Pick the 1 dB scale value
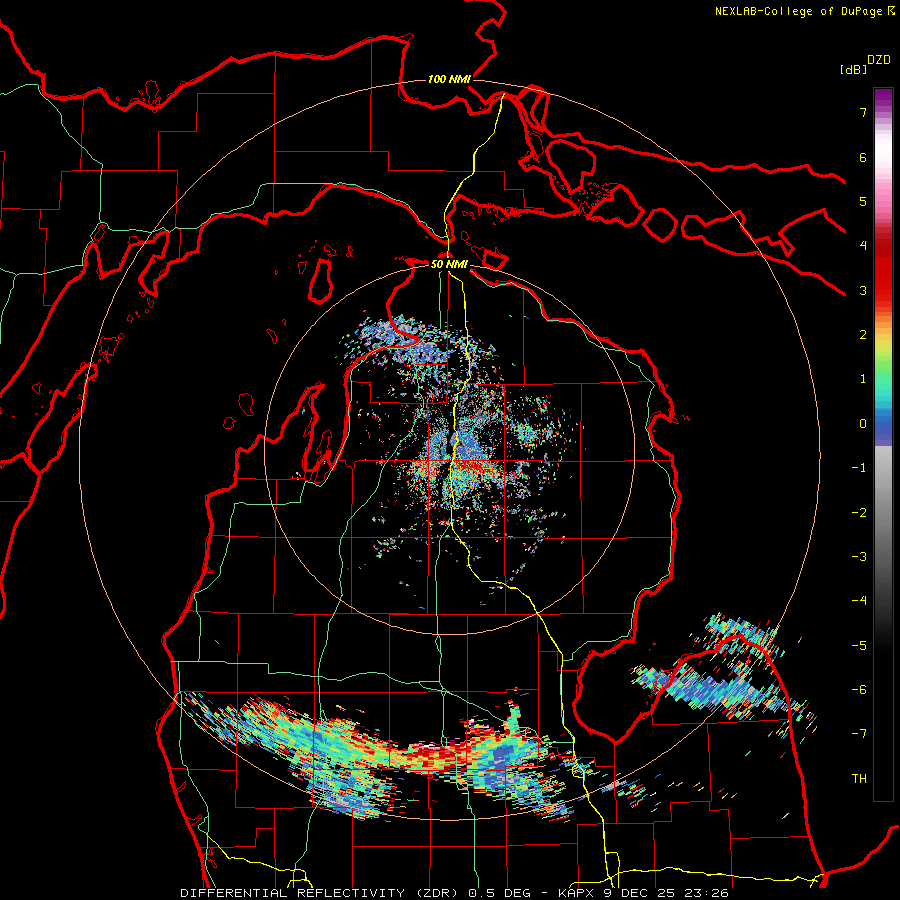The width and height of the screenshot is (900, 900). click(863, 379)
